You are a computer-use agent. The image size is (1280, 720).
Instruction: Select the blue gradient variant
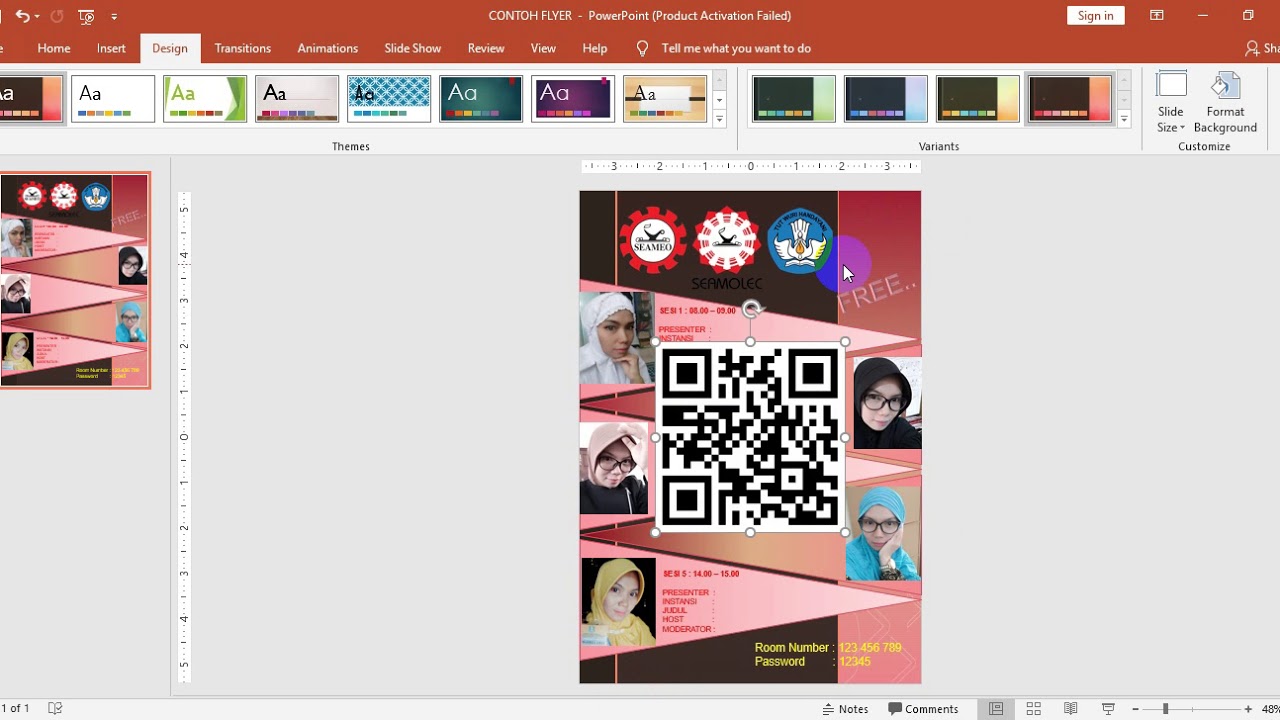(886, 99)
